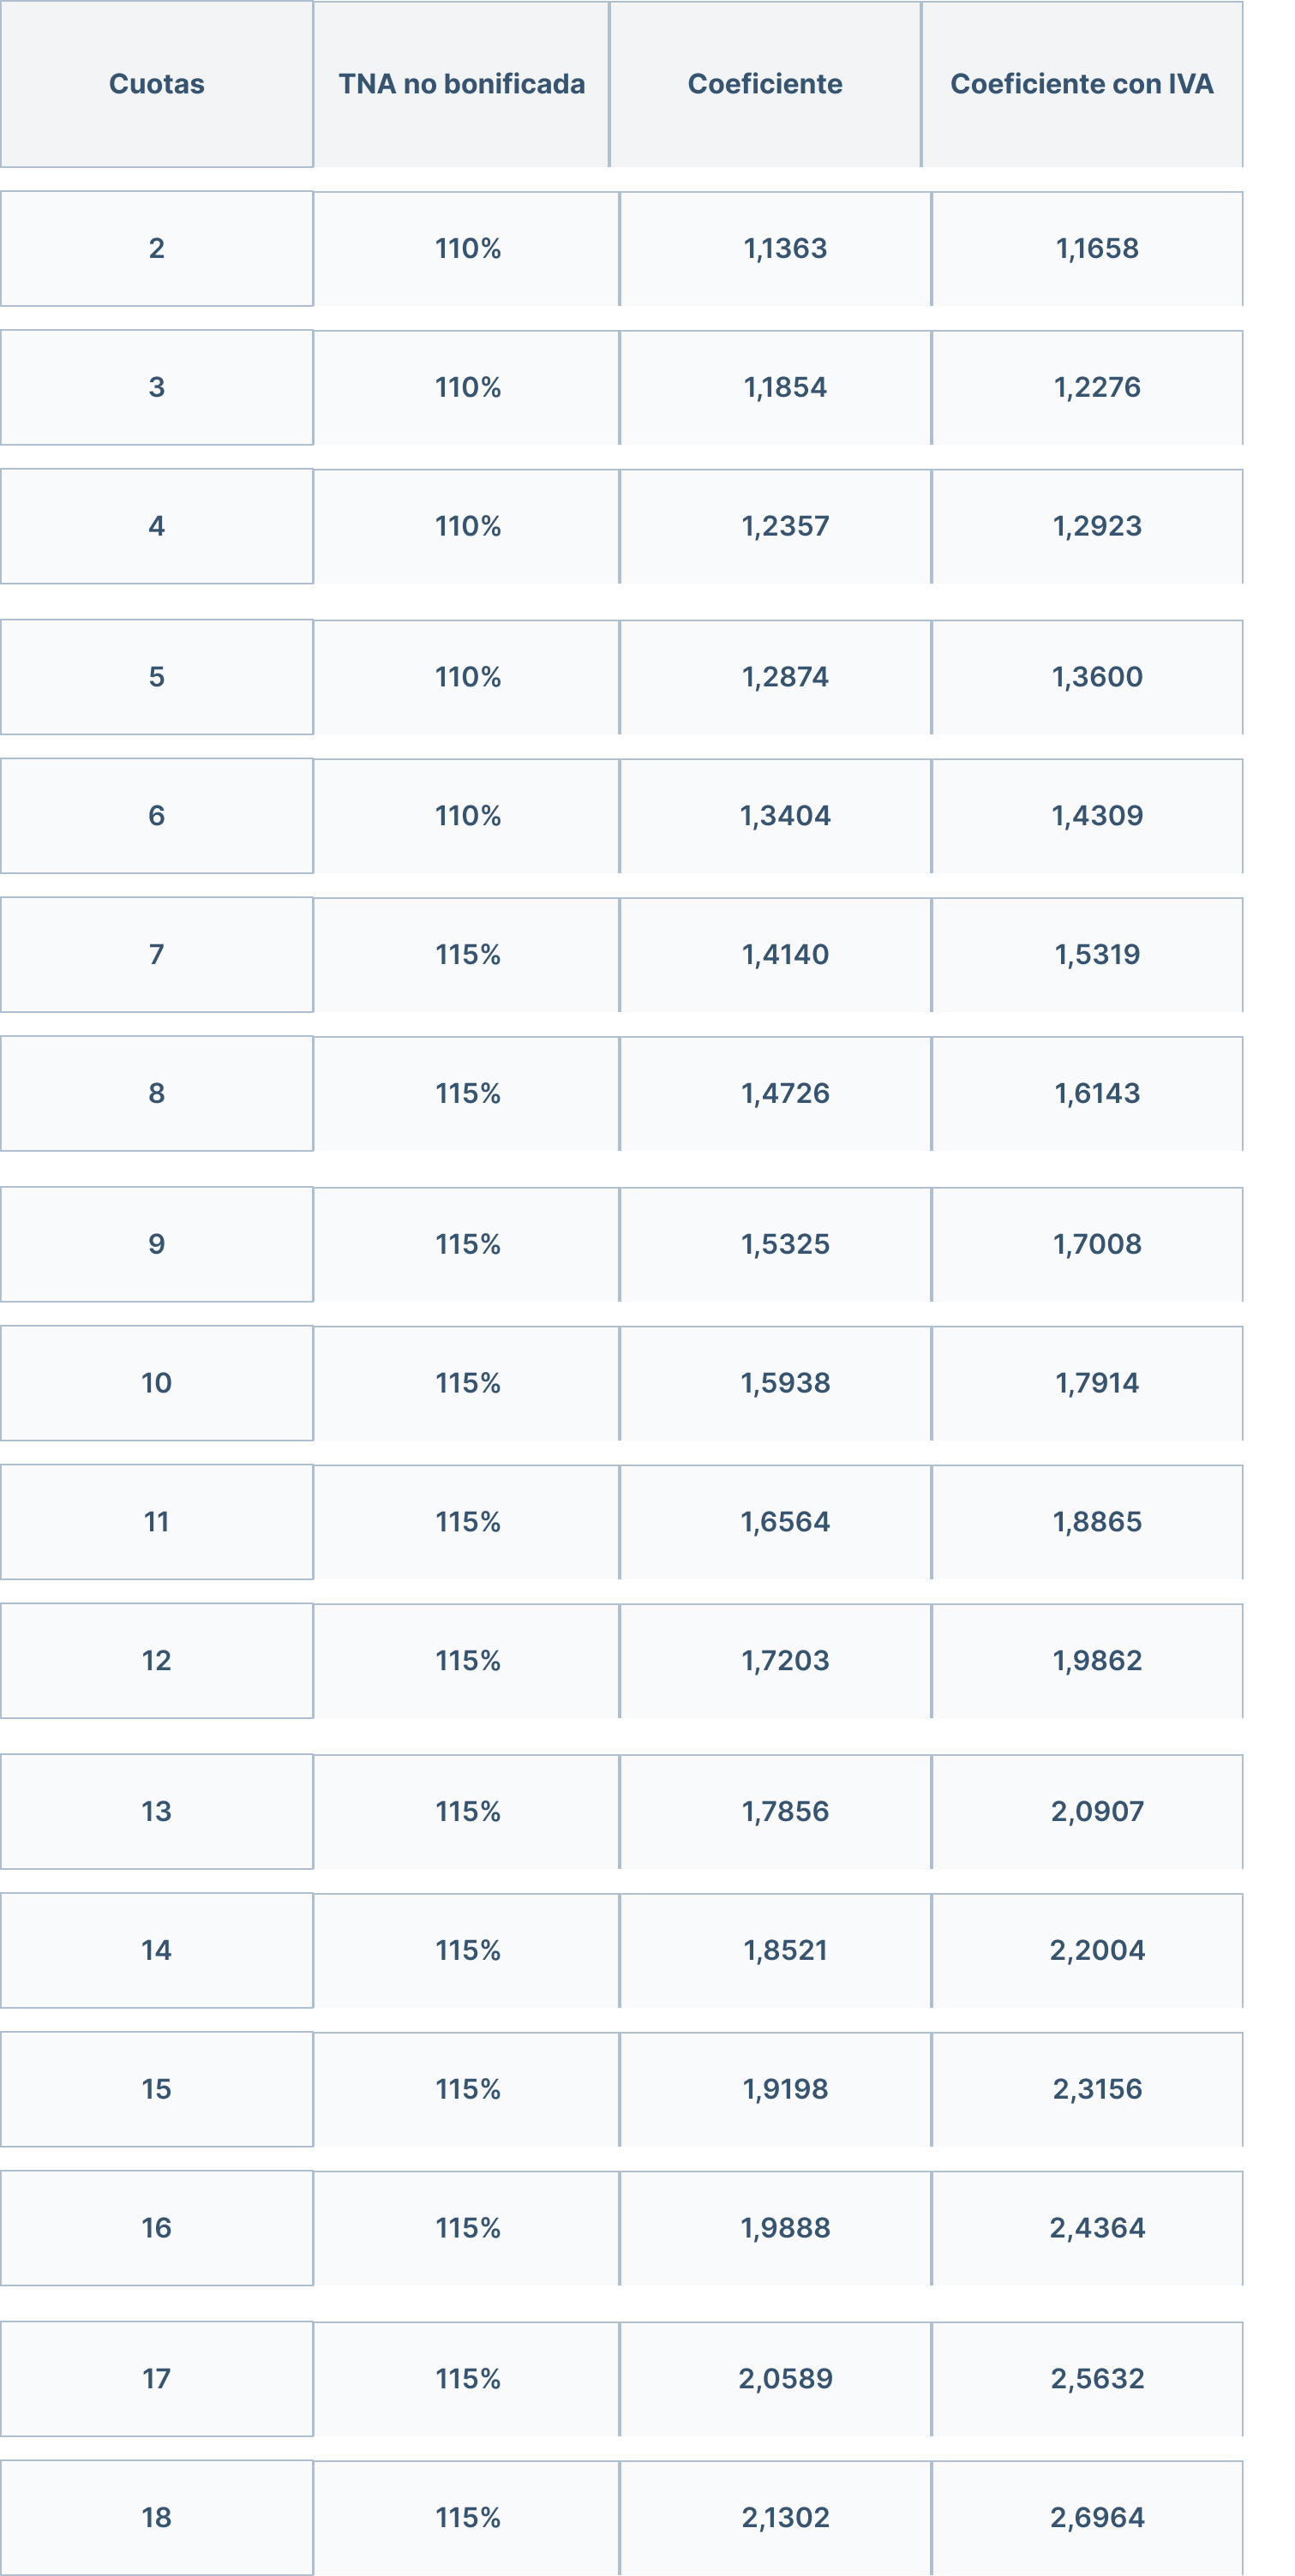This screenshot has height=2576, width=1295.
Task: Click coefficient value 1,4726
Action: 785,1093
